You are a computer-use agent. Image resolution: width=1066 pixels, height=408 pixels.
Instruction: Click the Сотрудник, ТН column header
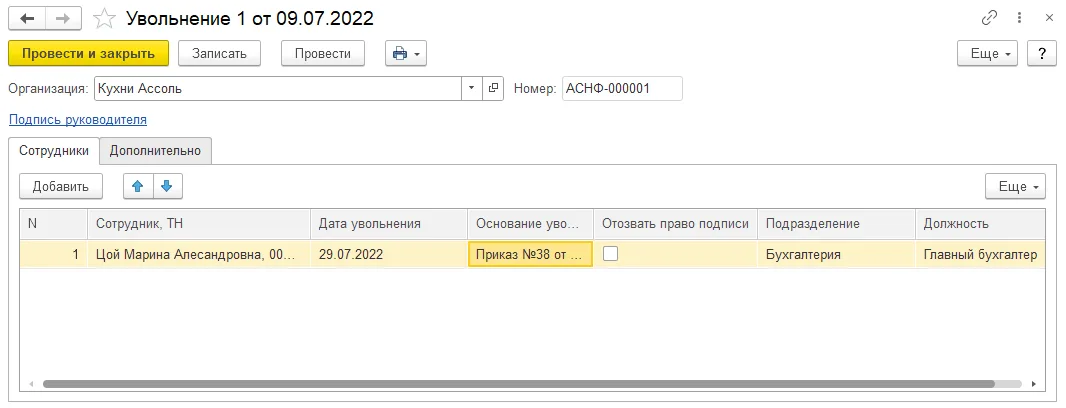pyautogui.click(x=199, y=224)
